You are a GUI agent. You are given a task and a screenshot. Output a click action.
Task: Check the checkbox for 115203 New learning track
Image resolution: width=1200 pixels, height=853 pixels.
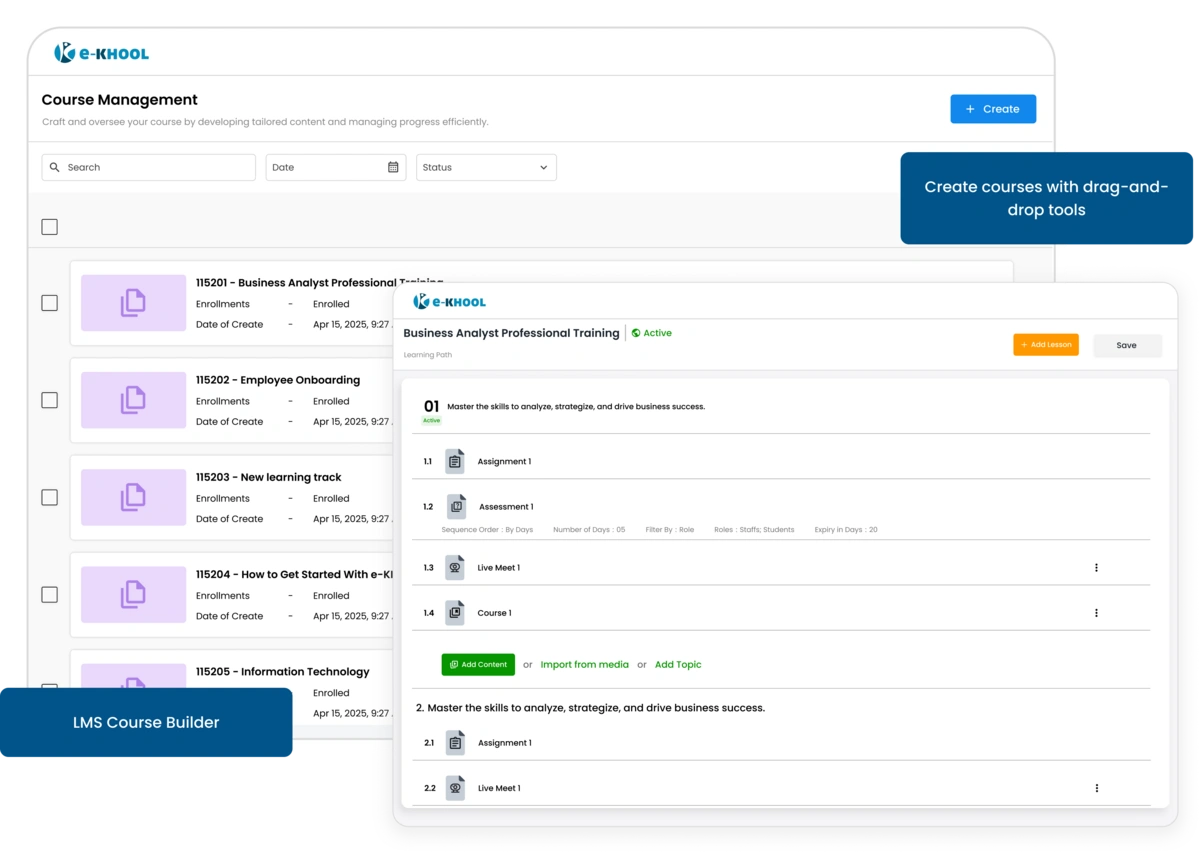(x=49, y=497)
